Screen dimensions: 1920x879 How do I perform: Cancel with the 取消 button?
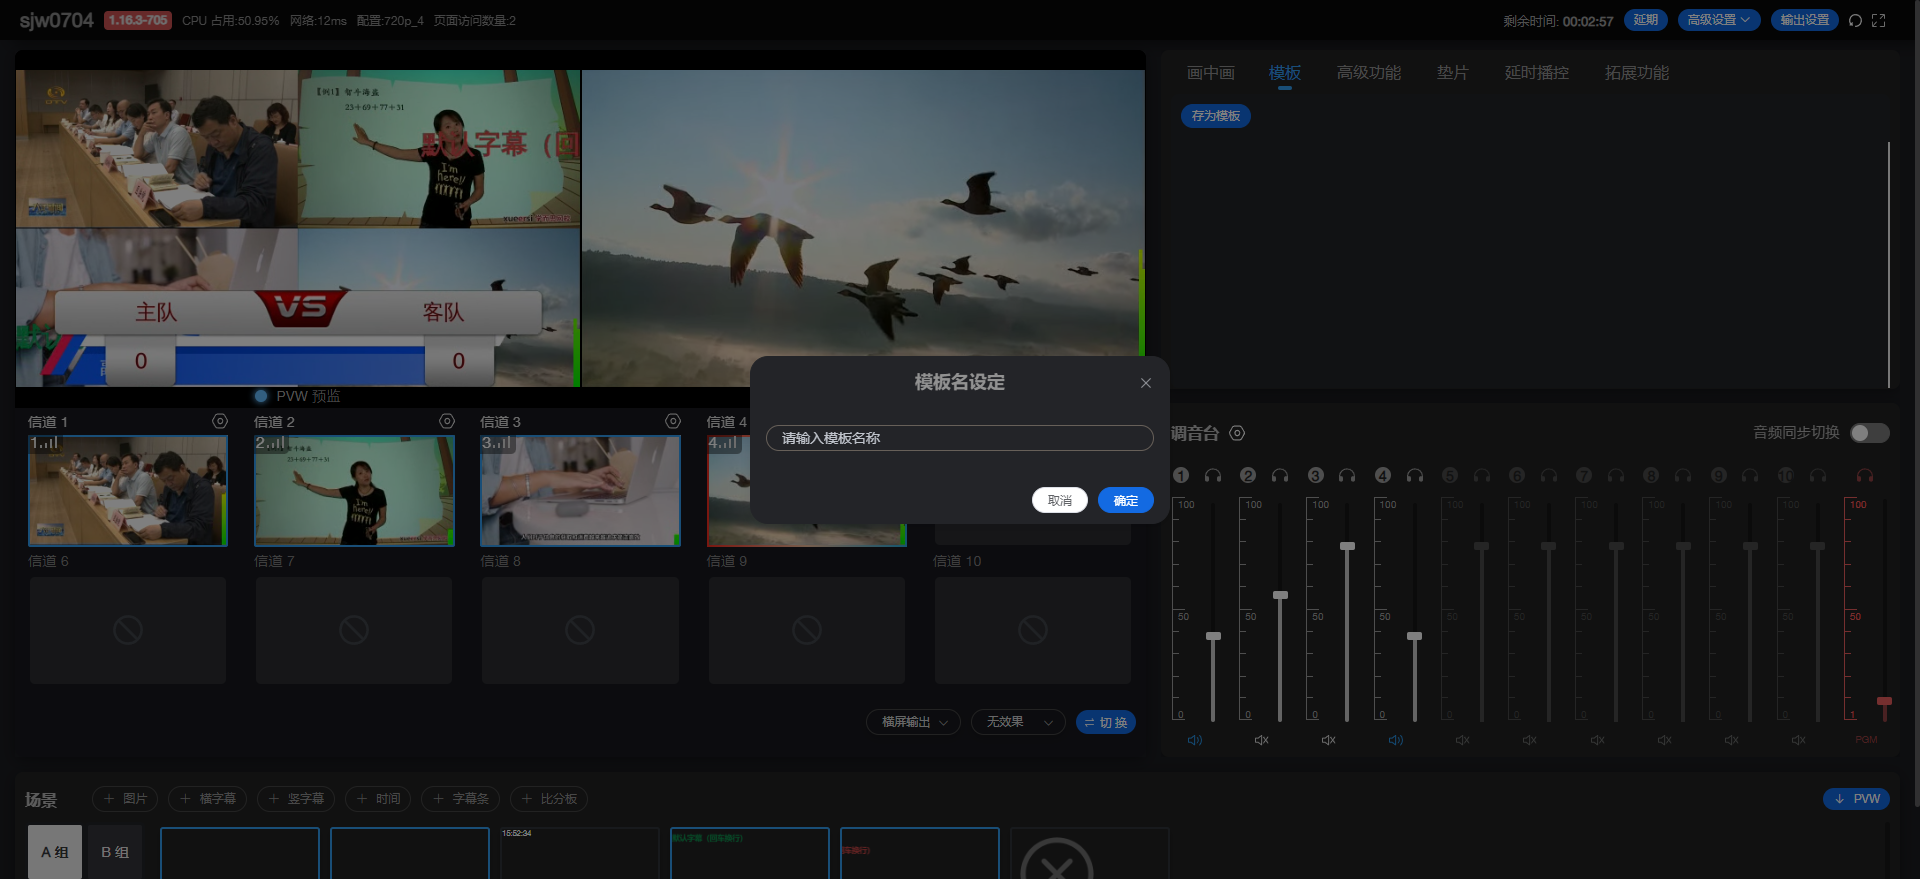pos(1059,500)
